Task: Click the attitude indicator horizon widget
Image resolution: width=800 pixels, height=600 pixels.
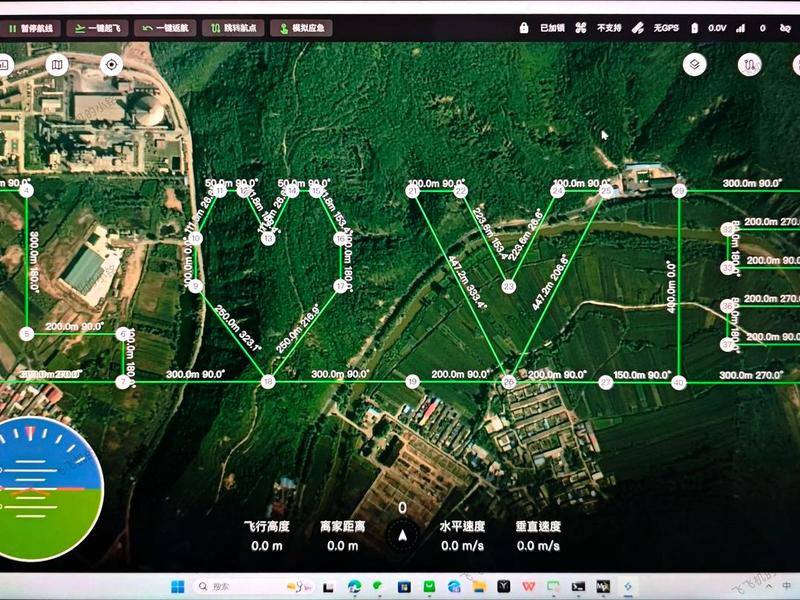Action: tap(46, 489)
